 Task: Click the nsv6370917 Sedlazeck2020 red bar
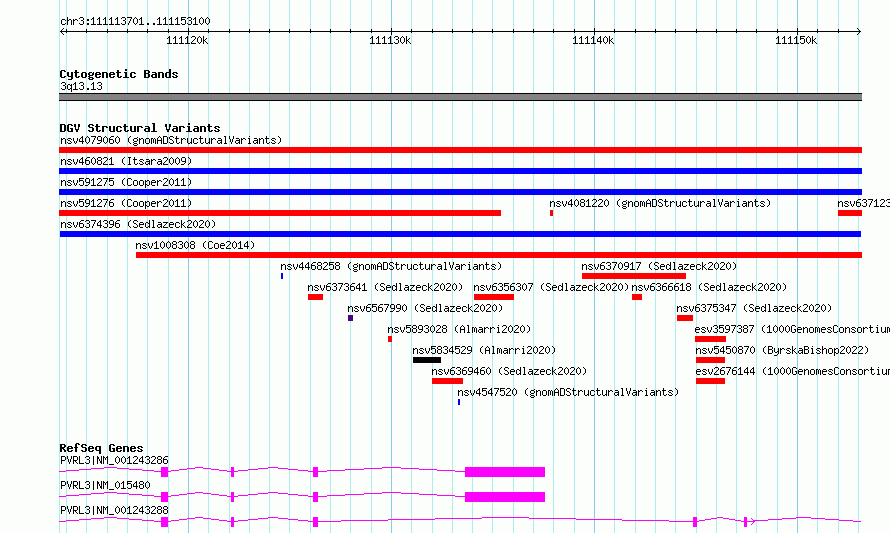coord(633,276)
